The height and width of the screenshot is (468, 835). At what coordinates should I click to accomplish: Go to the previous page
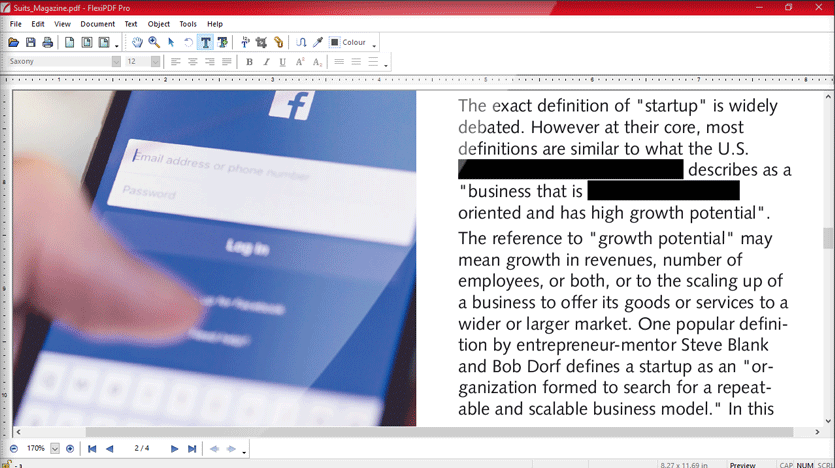(110, 449)
